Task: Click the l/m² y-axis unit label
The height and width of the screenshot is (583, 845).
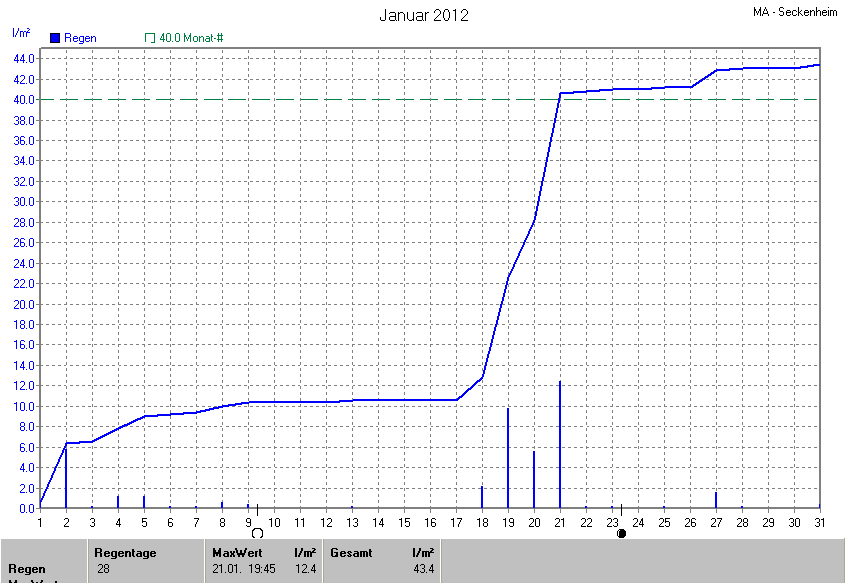Action: [x=20, y=33]
